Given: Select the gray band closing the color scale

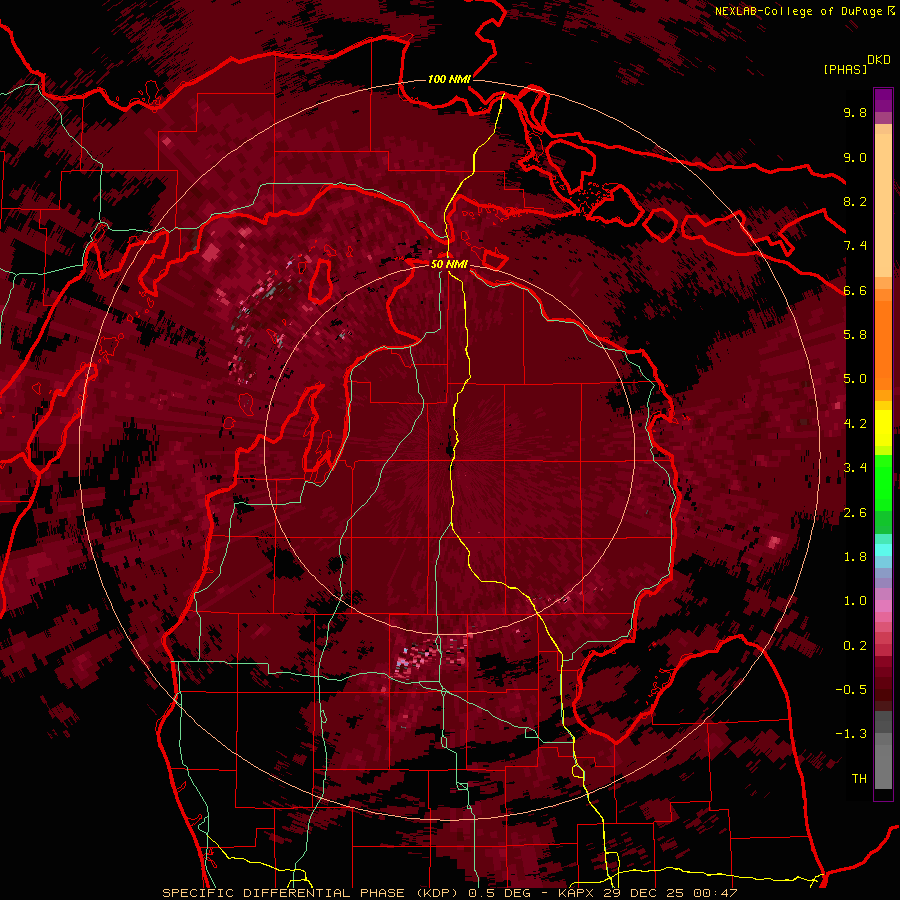Looking at the screenshot, I should point(883,751).
